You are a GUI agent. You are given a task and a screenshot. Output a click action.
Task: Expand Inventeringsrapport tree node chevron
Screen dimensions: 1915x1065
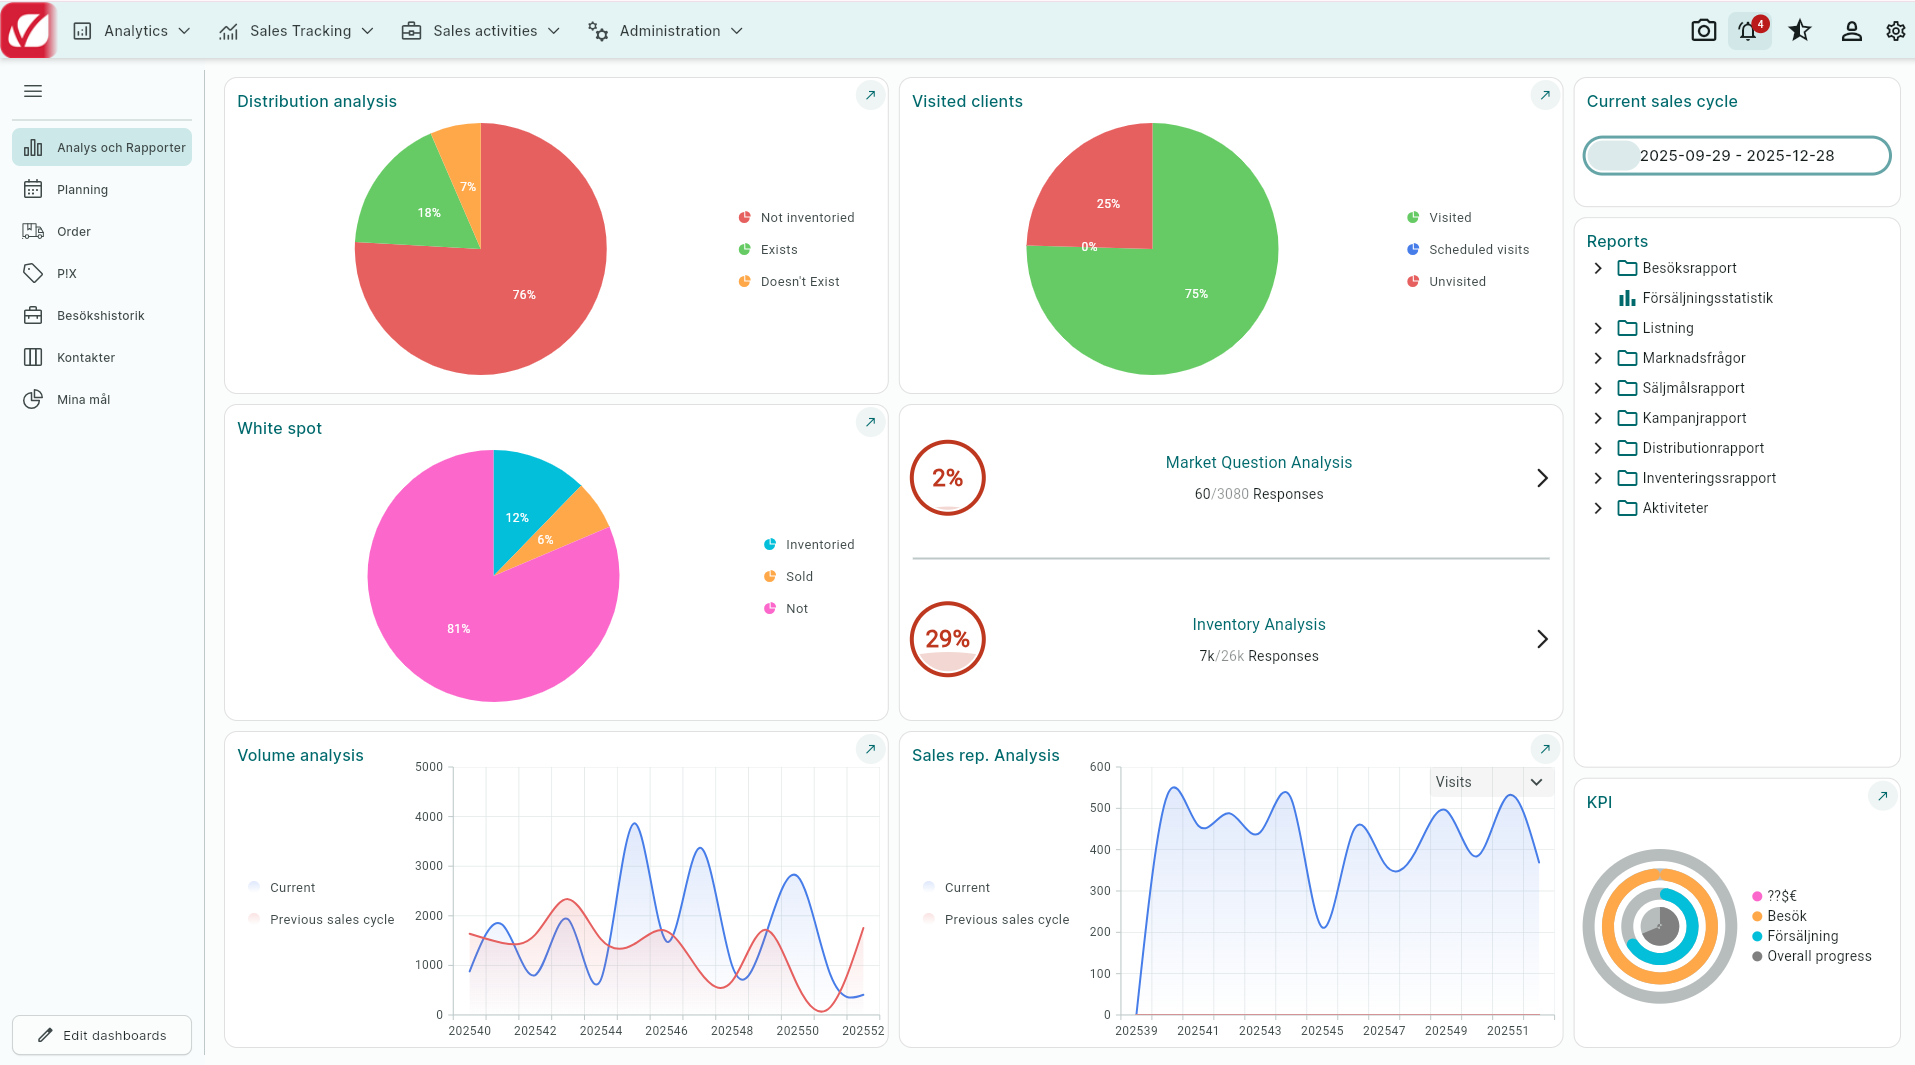click(x=1598, y=478)
